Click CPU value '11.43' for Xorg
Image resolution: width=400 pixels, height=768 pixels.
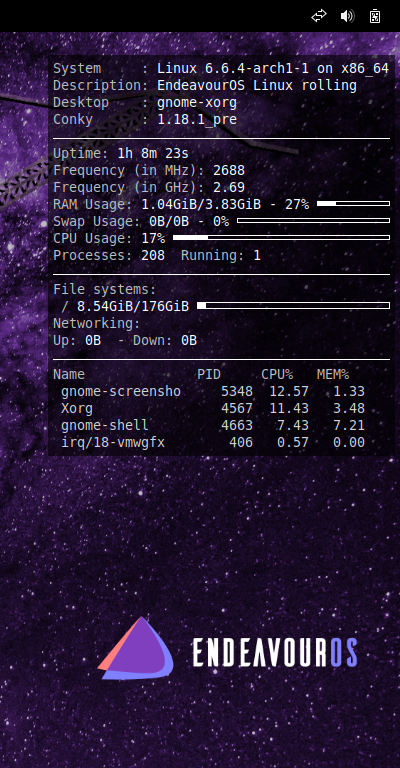(289, 408)
